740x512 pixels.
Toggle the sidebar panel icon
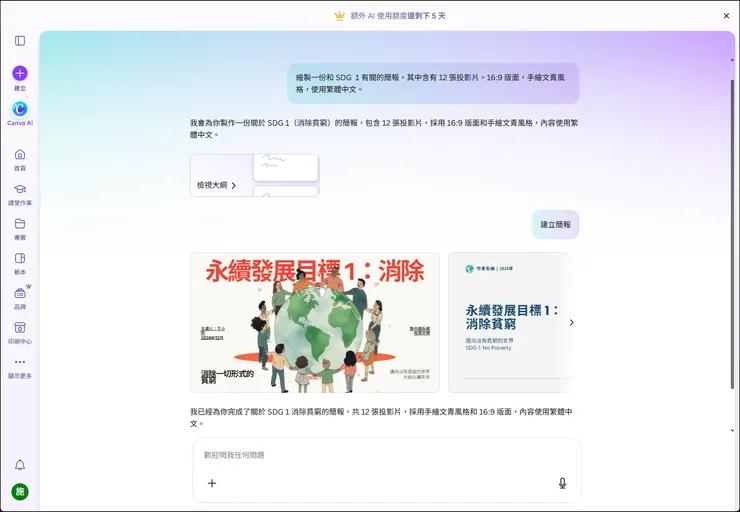pos(20,41)
